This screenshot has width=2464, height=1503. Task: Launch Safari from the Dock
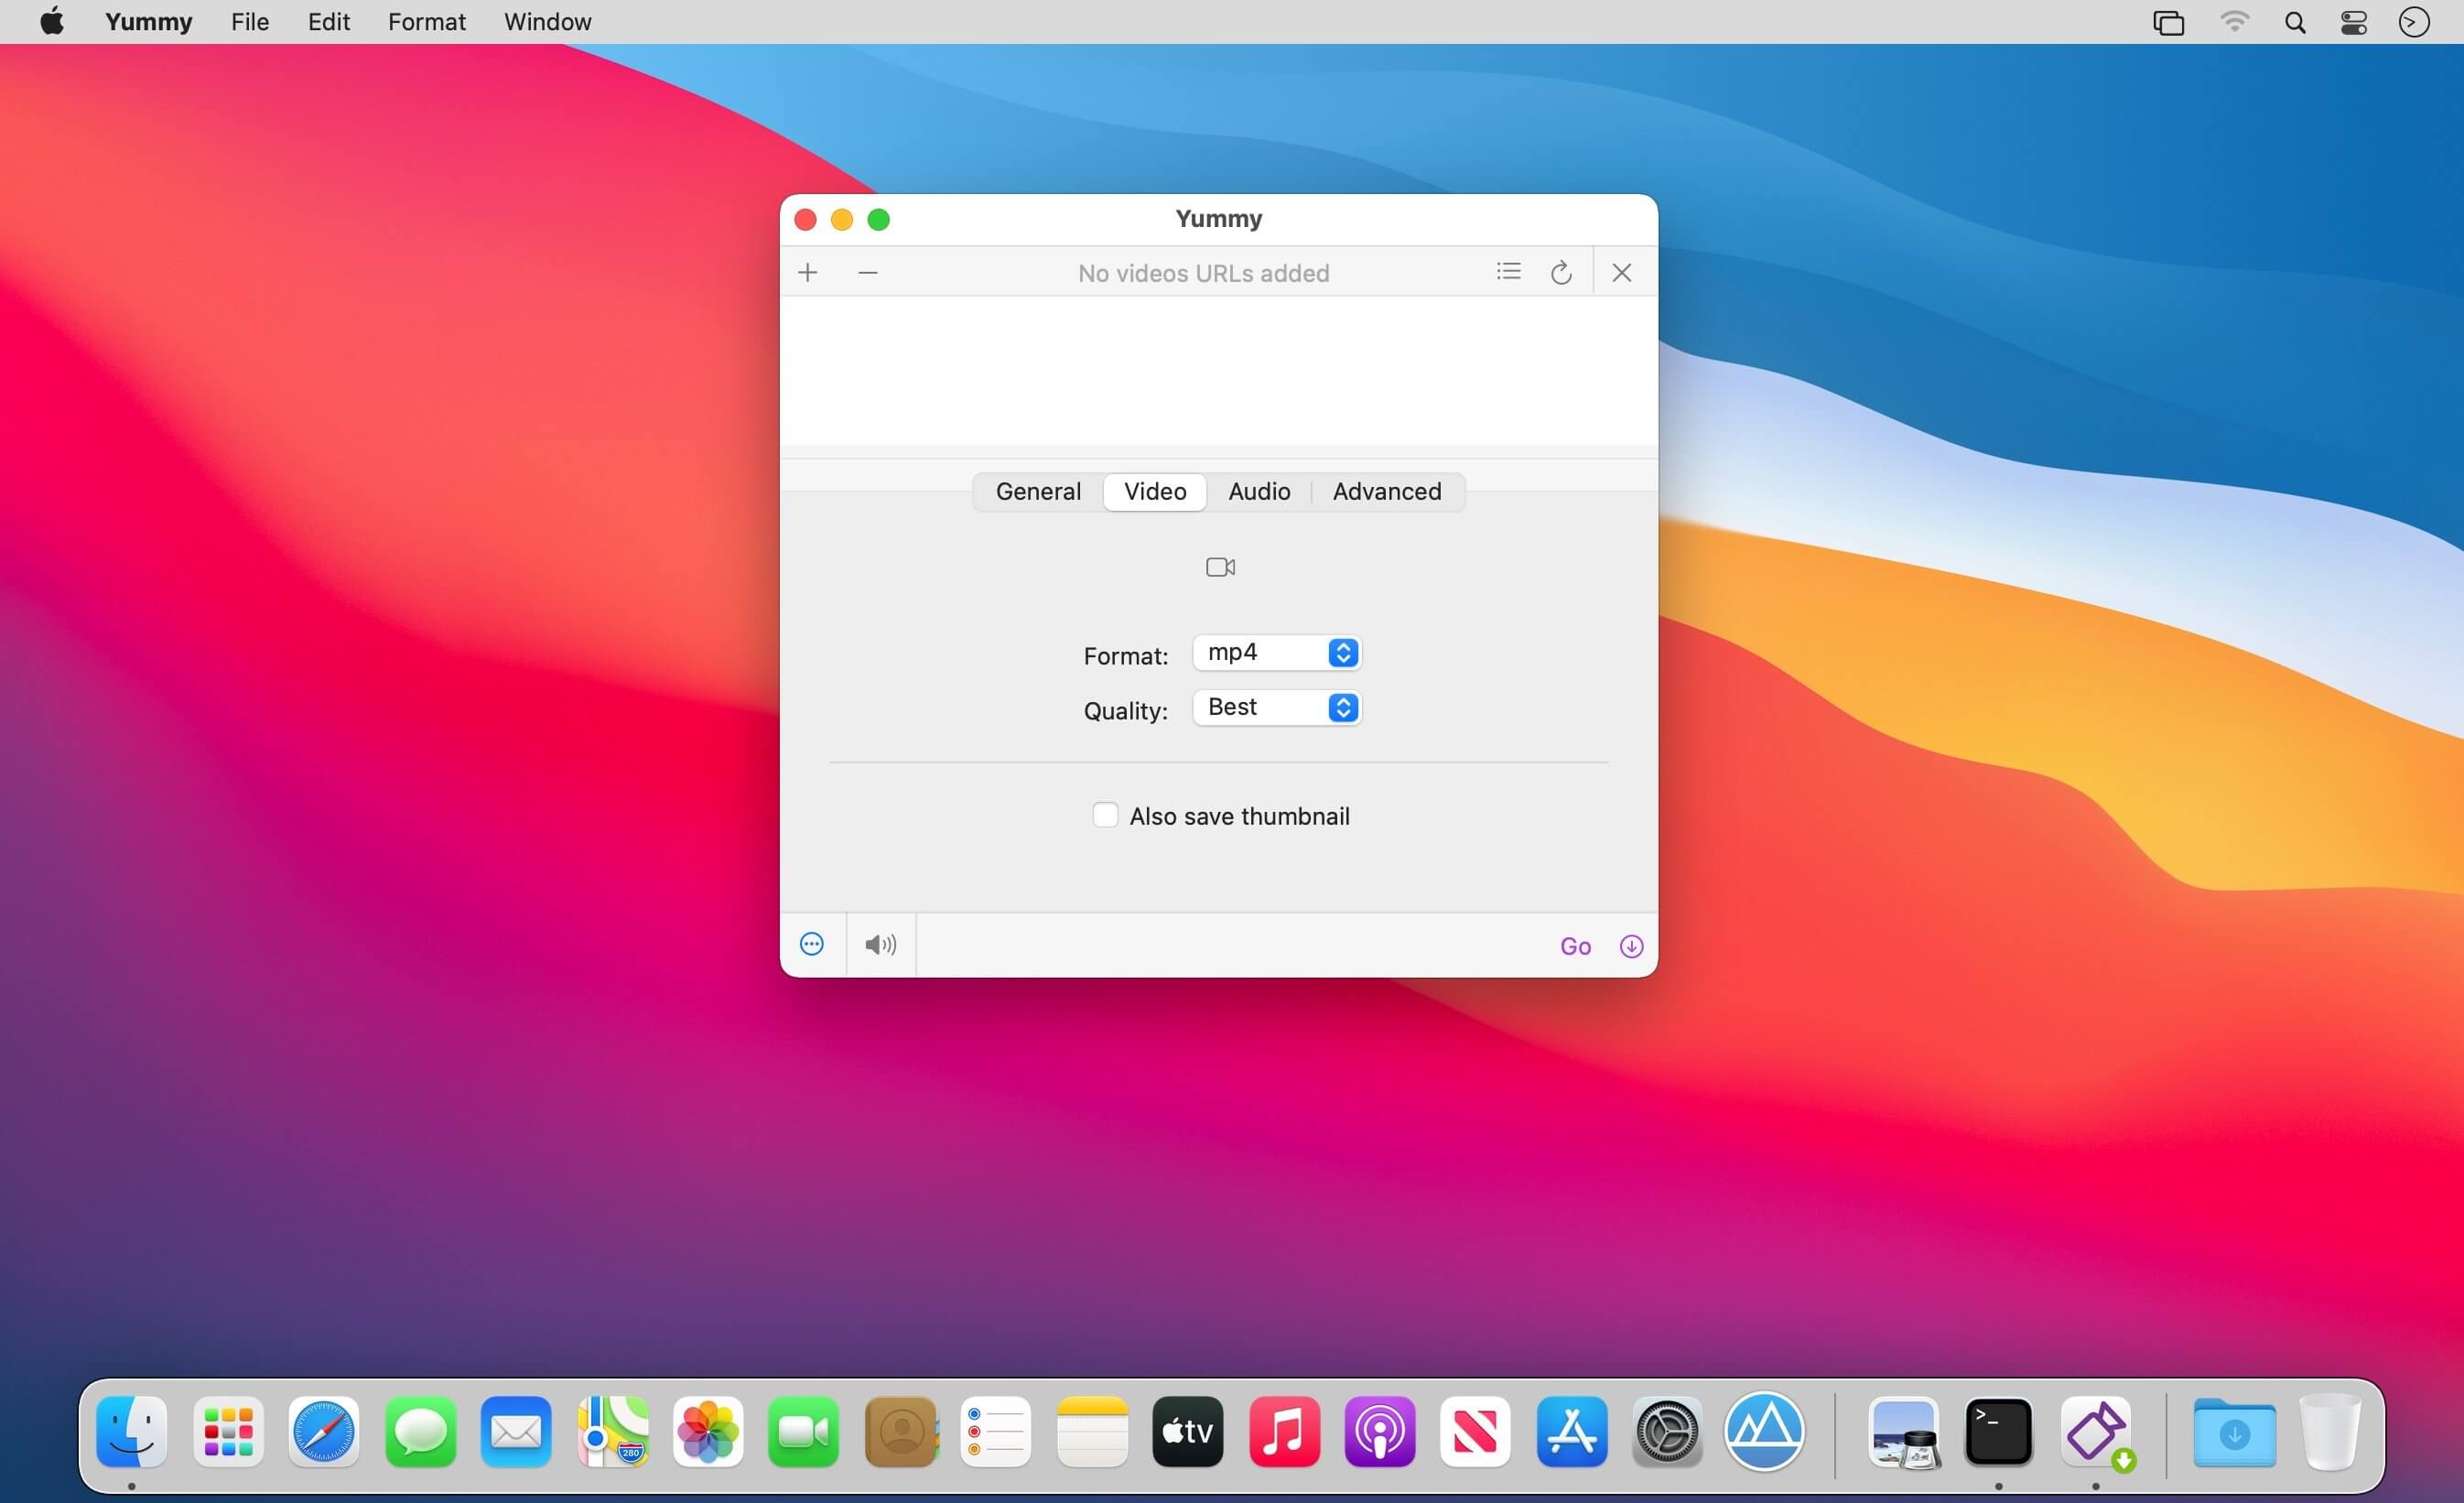point(324,1431)
